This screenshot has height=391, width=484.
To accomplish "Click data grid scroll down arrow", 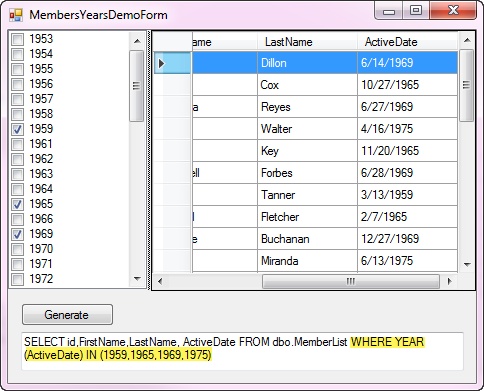I will (467, 265).
